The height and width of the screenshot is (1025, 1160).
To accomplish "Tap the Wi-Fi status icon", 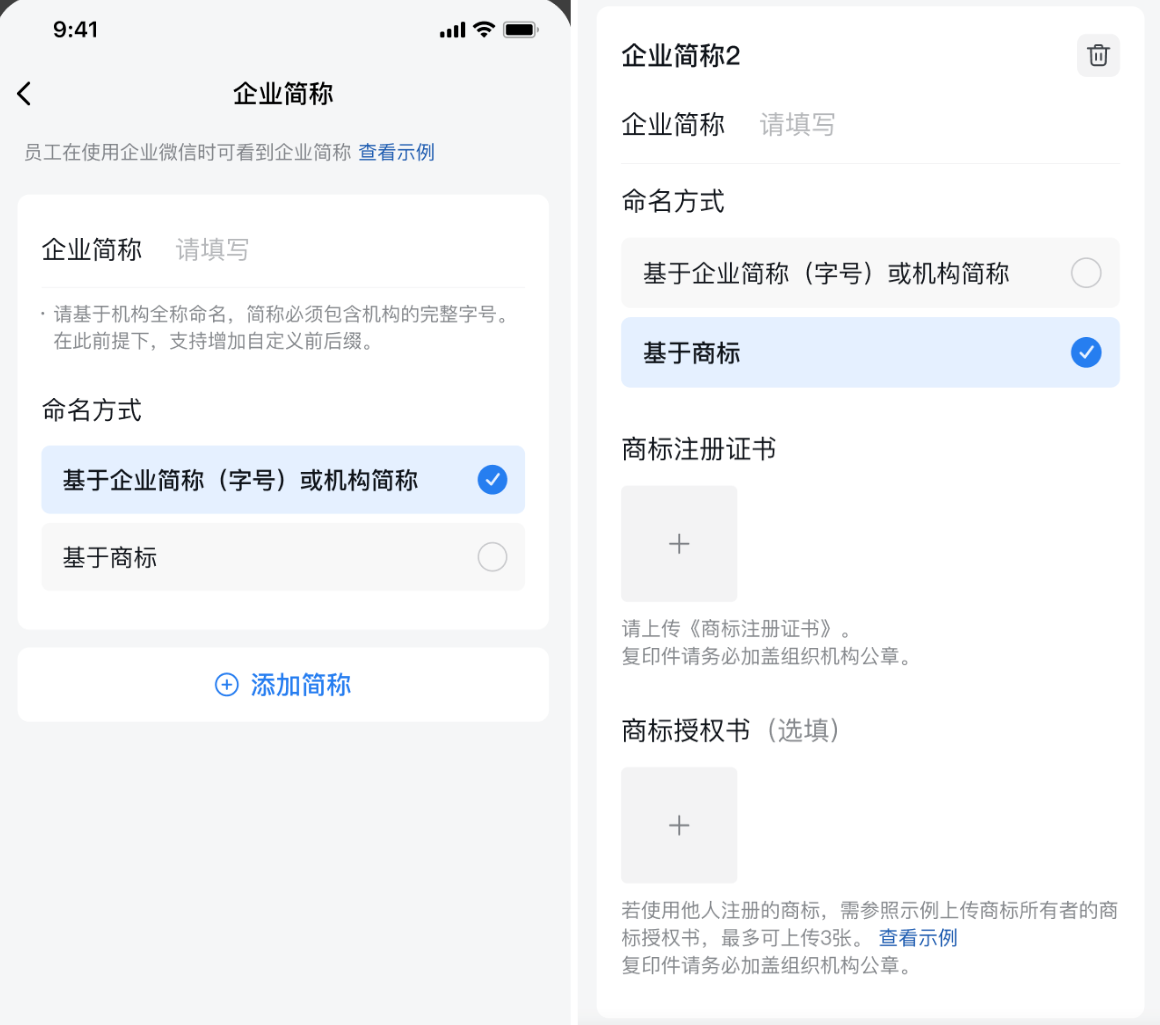I will point(484,30).
